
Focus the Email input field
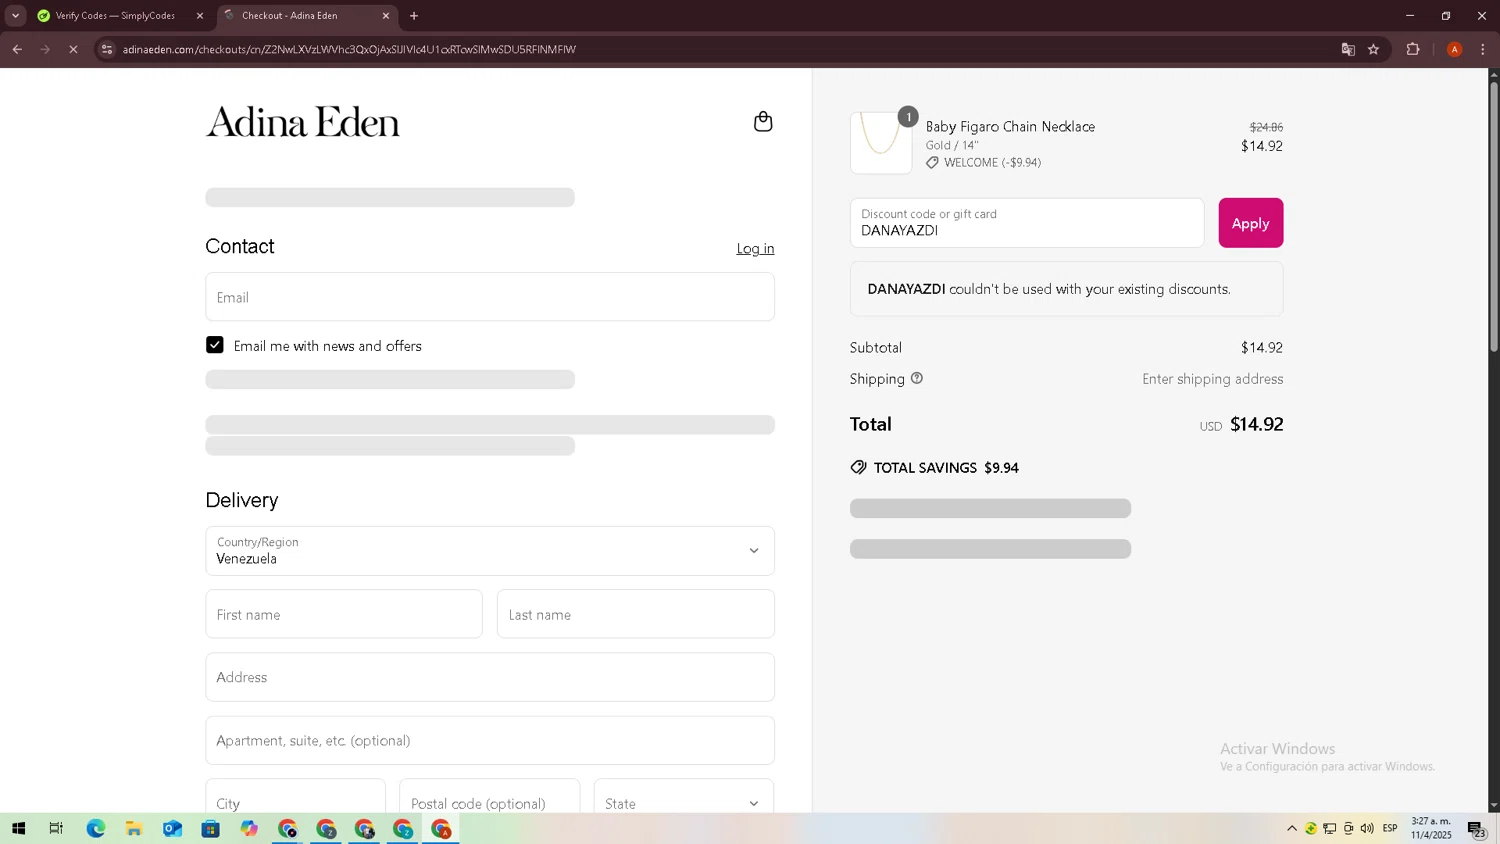490,297
